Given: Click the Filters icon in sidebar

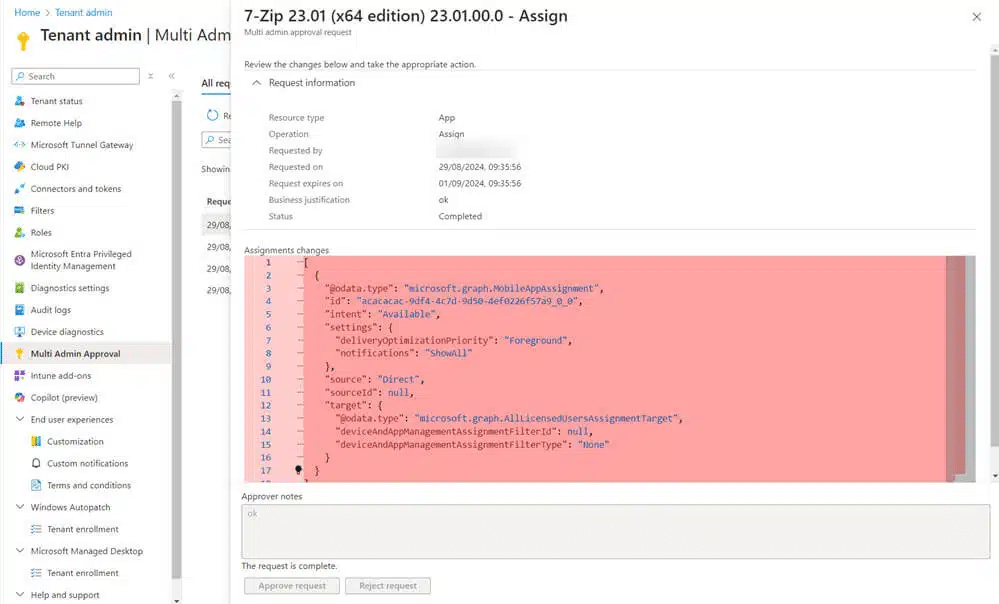Looking at the screenshot, I should (x=20, y=211).
